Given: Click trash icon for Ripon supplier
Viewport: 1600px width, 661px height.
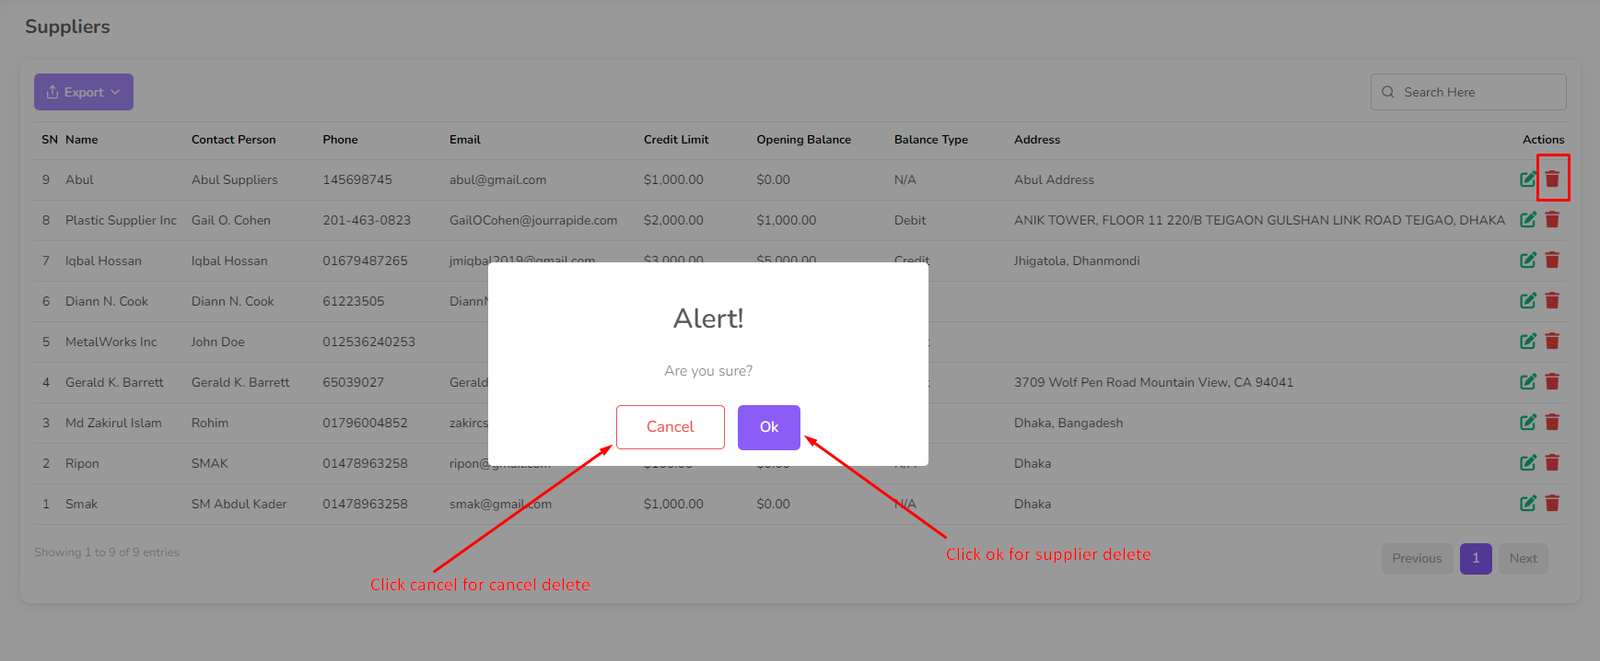Looking at the screenshot, I should pos(1552,463).
